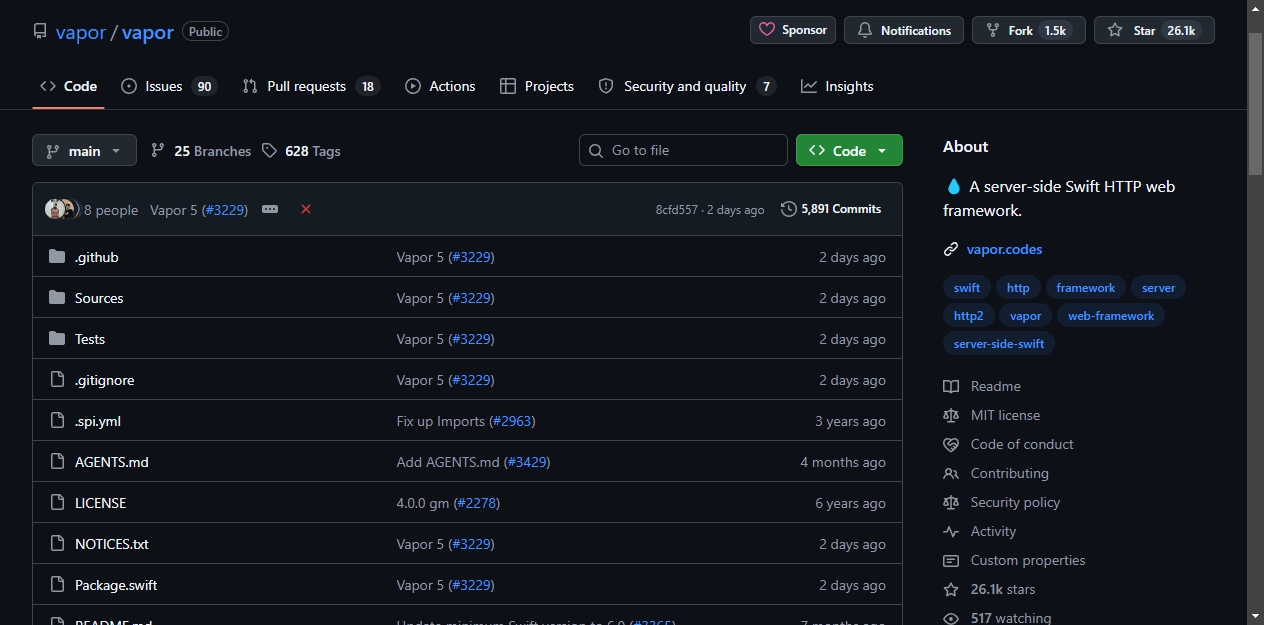View the 25 Branches link

click(x=201, y=151)
